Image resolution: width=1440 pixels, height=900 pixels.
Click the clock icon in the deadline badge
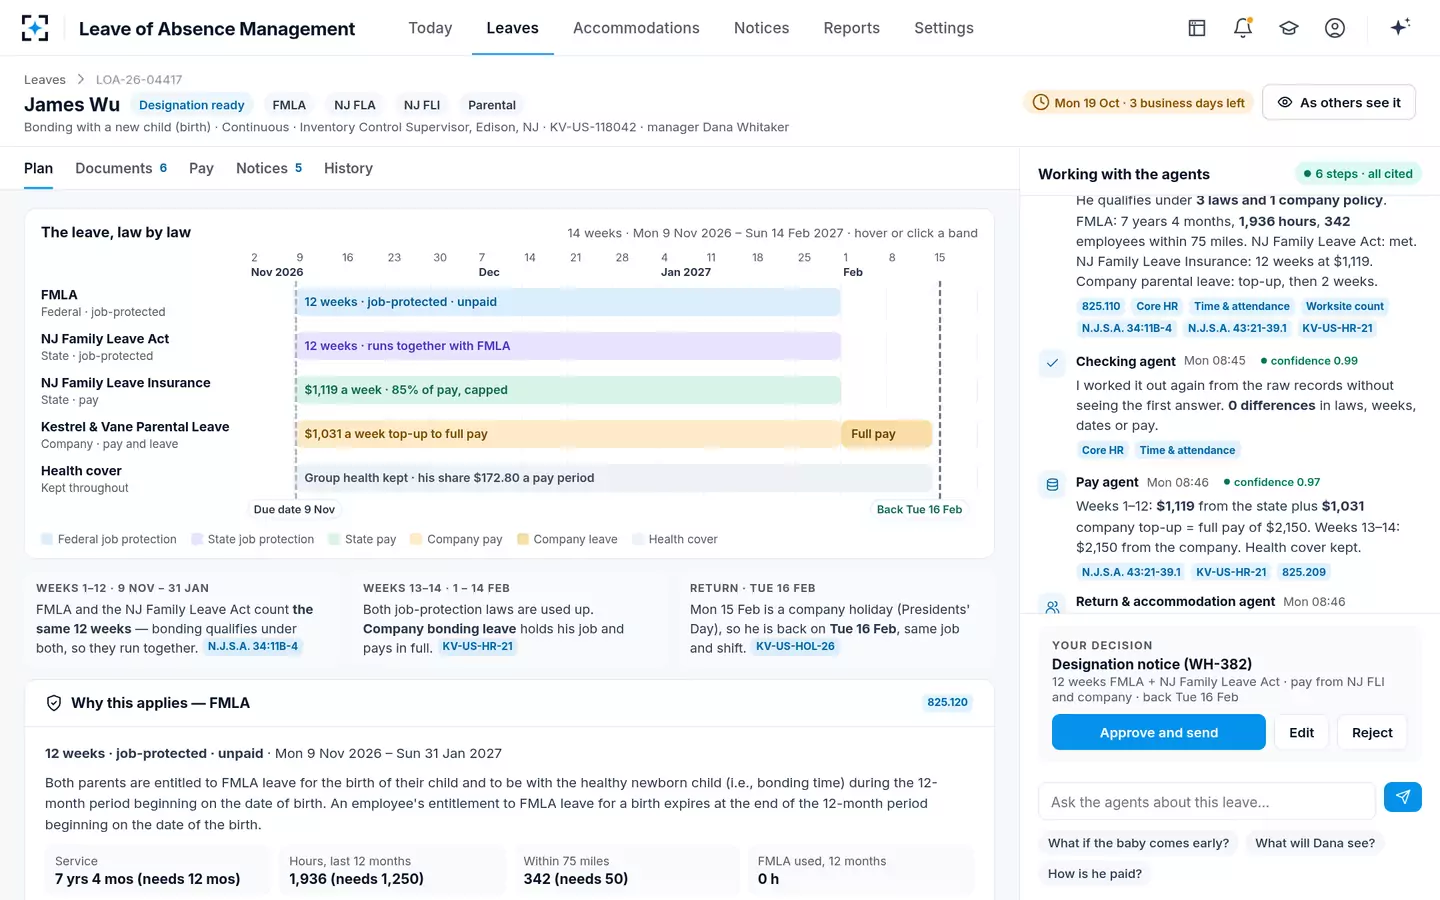(x=1040, y=102)
